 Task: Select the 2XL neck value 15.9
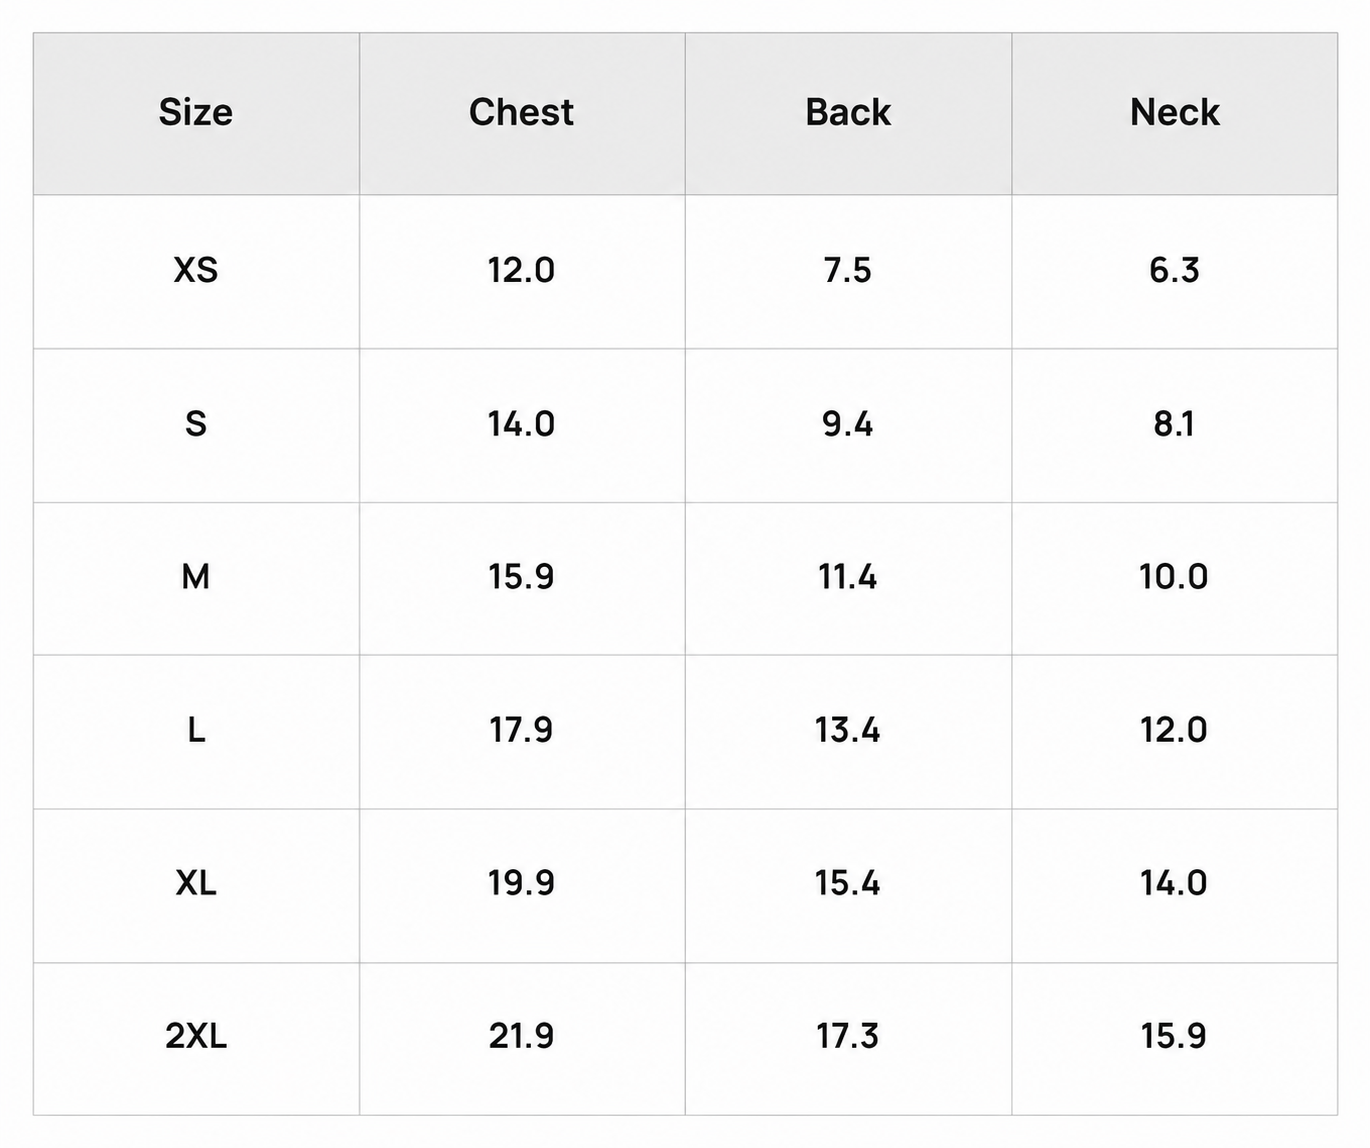(1174, 1036)
